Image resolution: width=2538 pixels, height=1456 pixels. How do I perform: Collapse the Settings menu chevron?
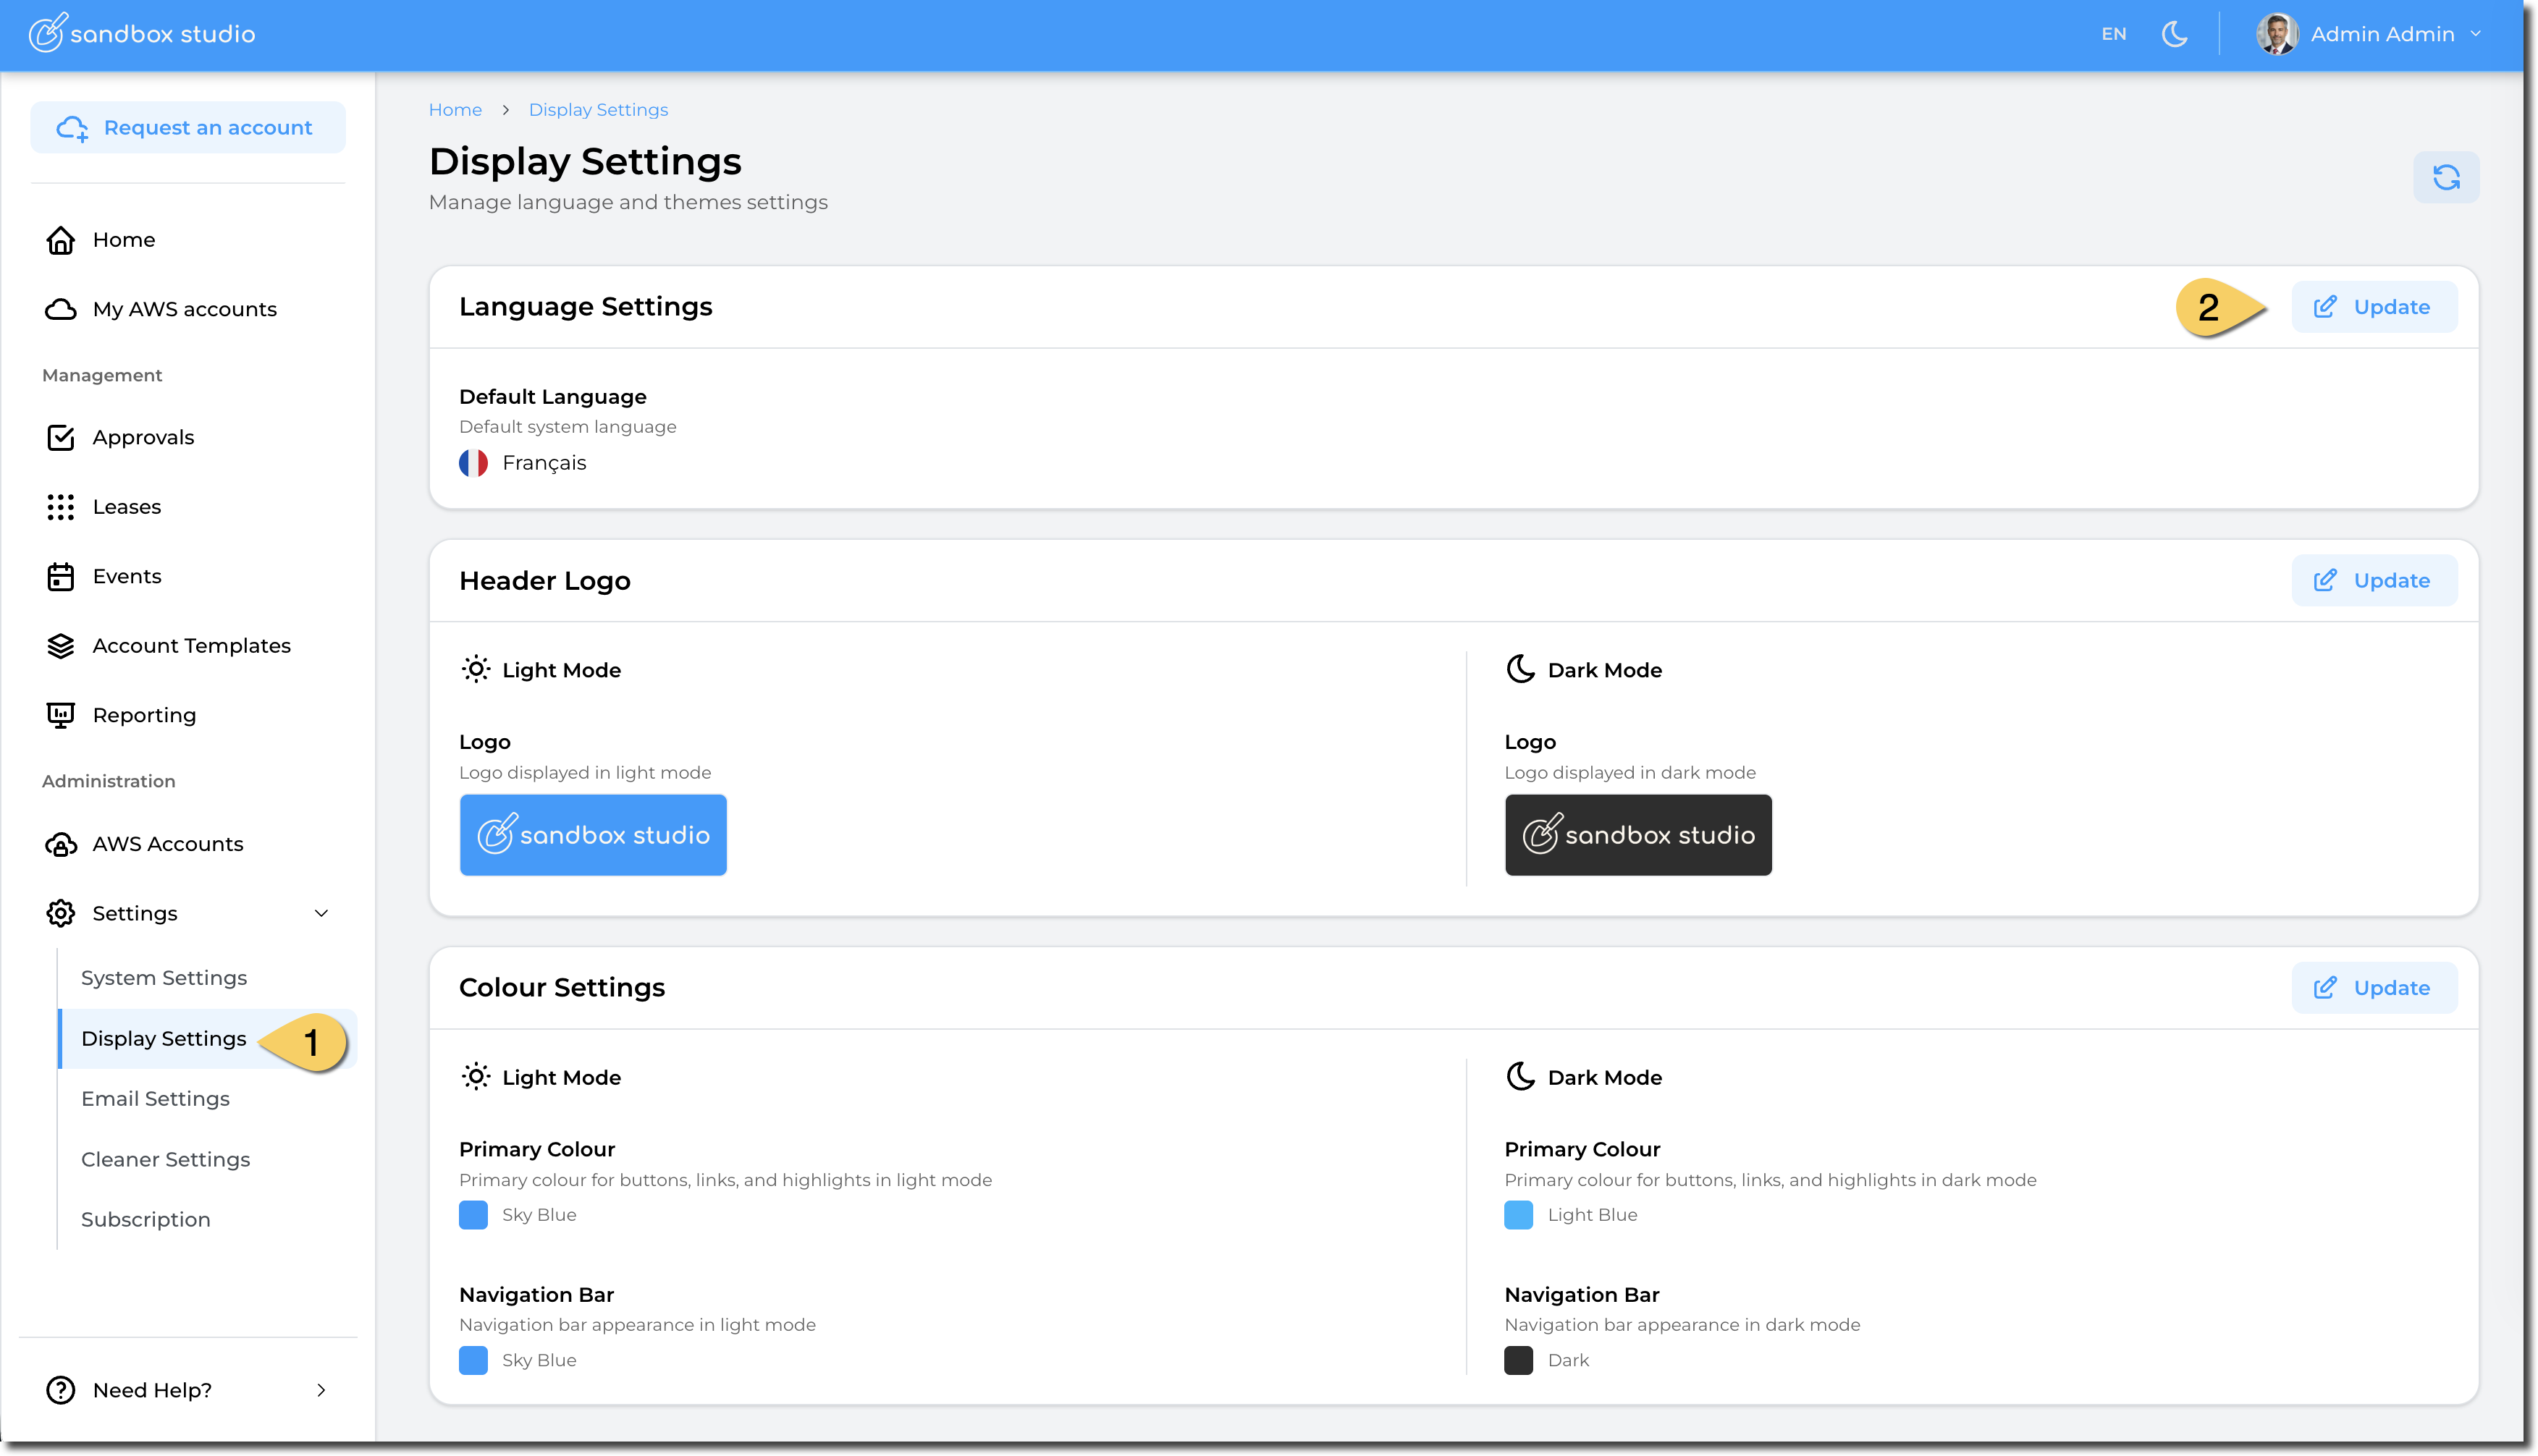click(321, 913)
